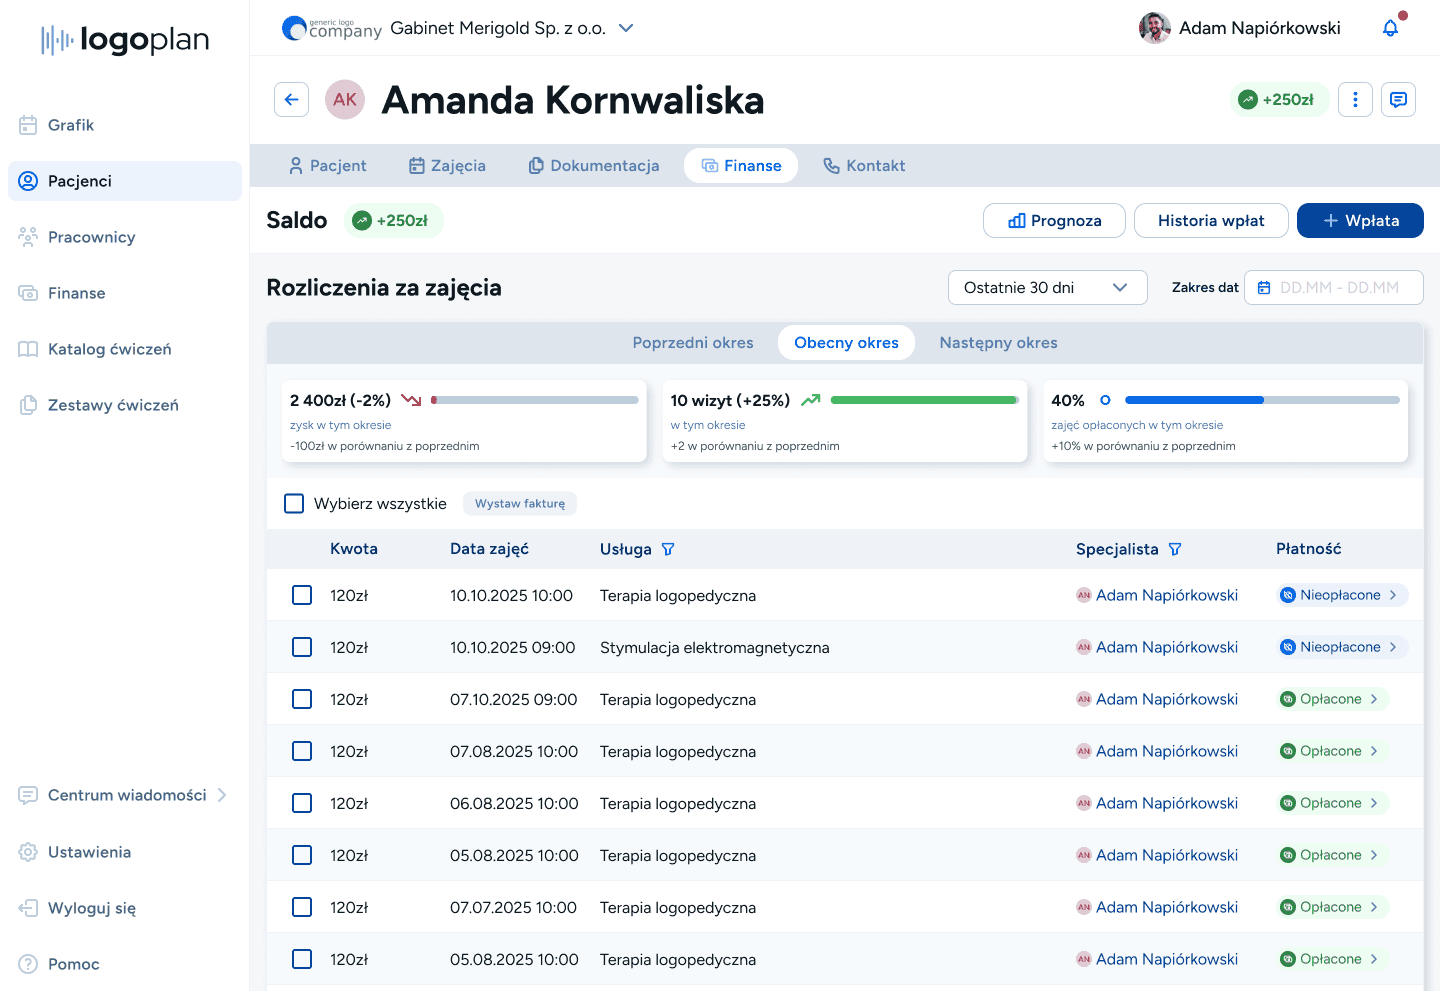The image size is (1440, 991).
Task: Click the paid visits percentage progress bar
Action: click(1261, 400)
